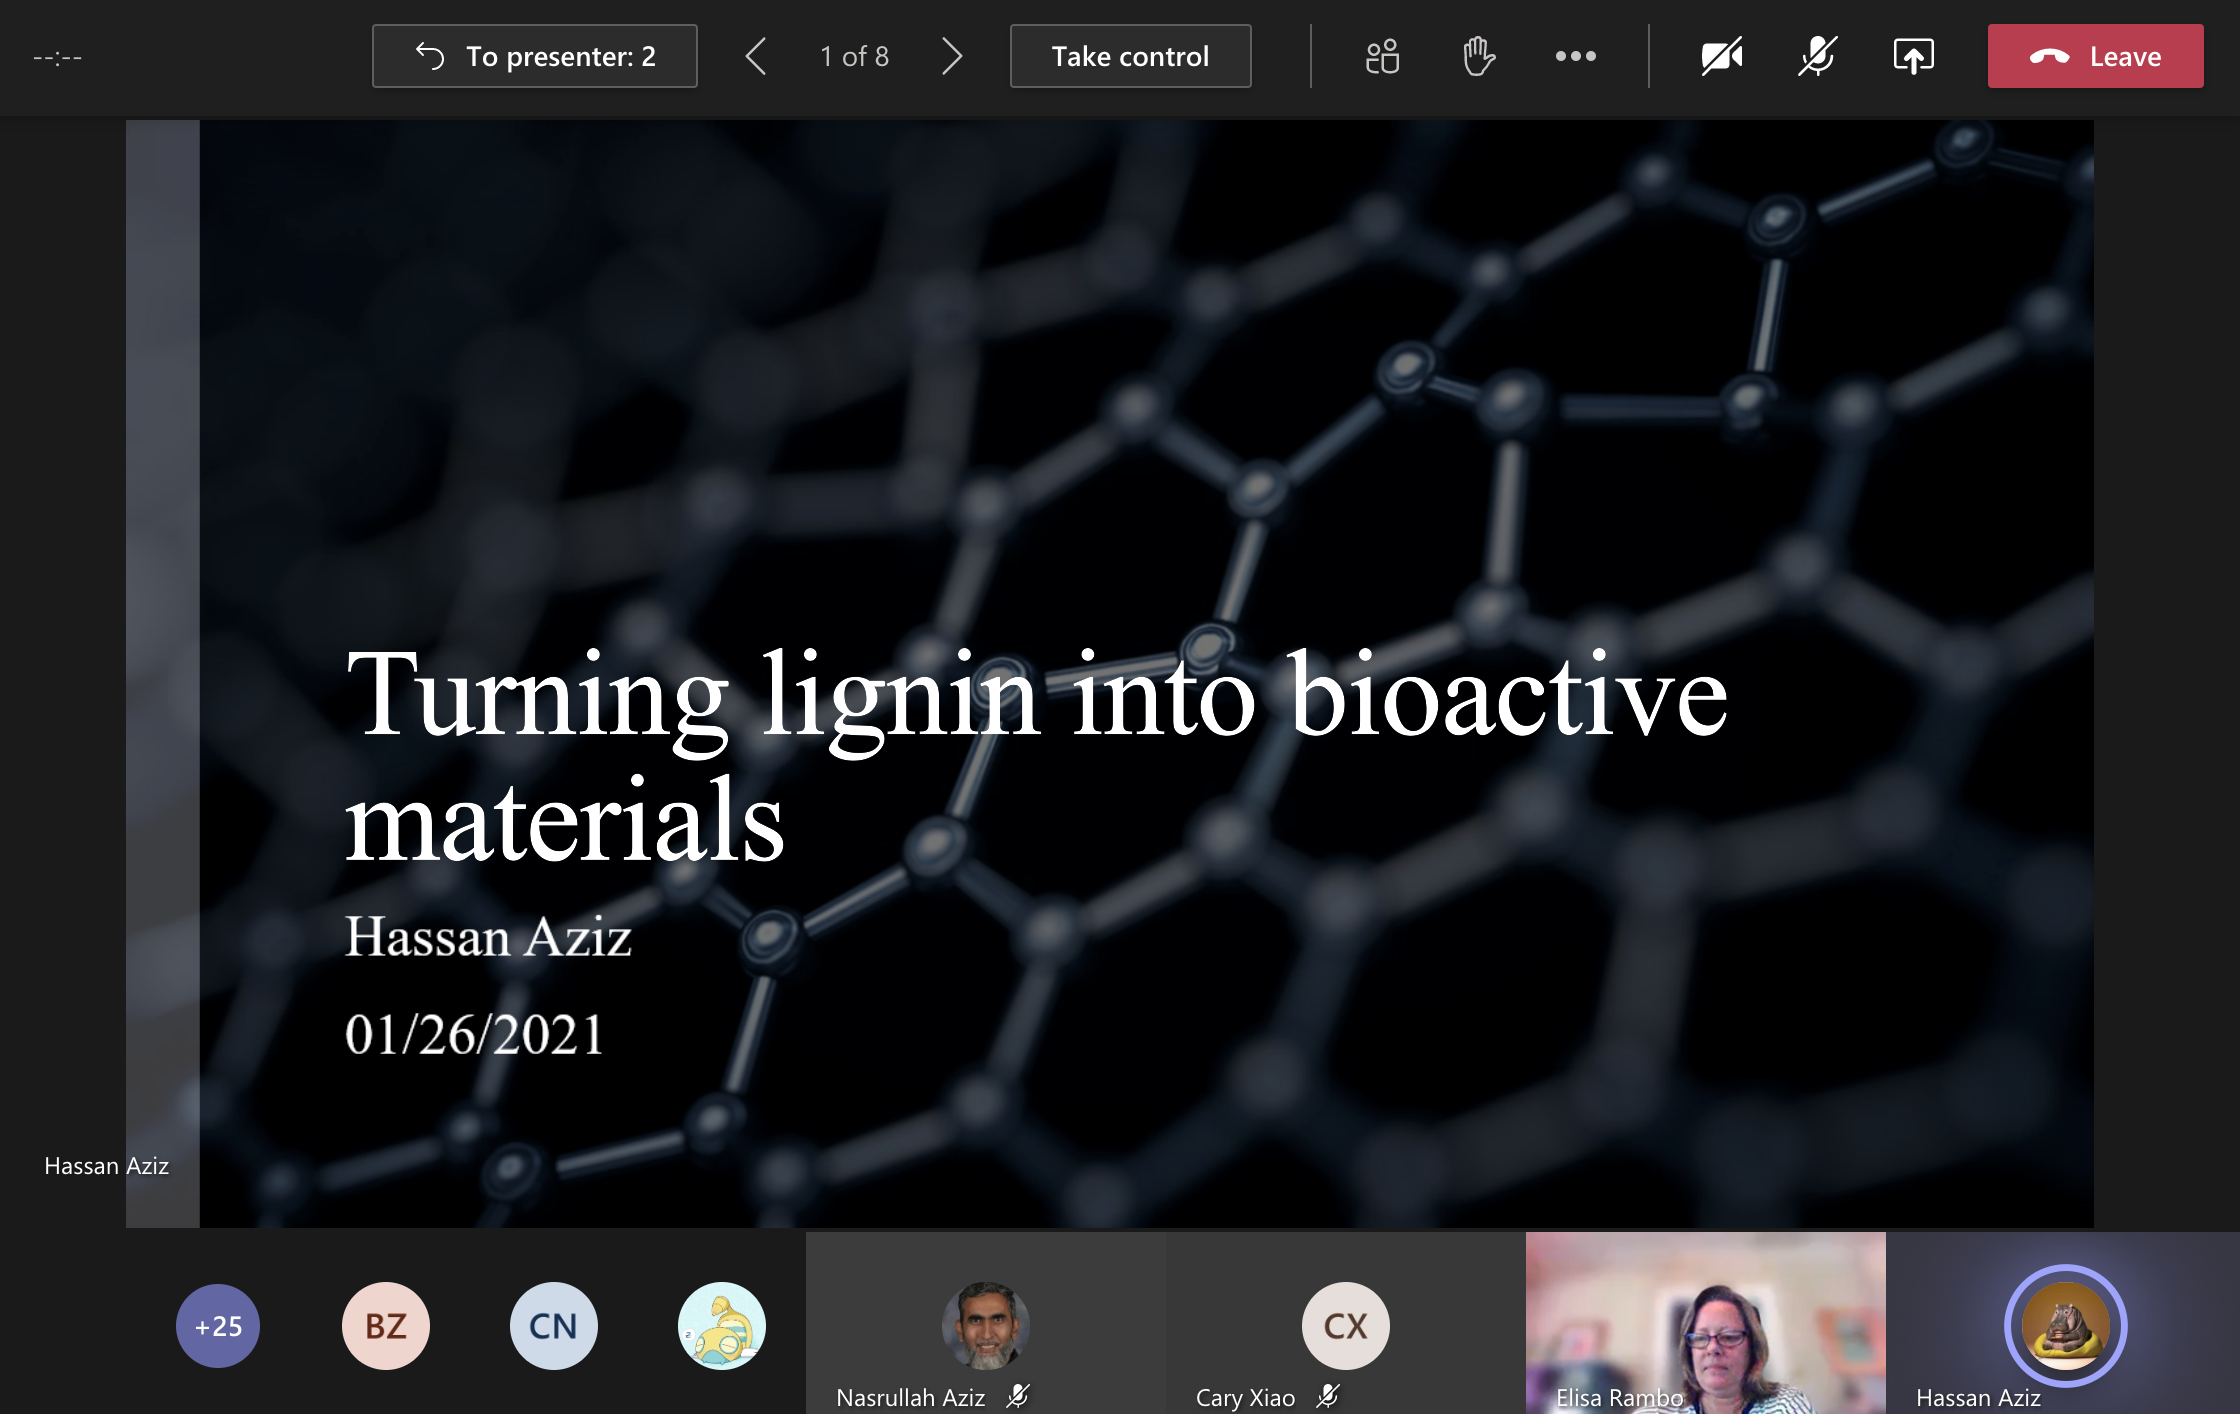Open the show participants panel icon
The image size is (2240, 1414).
[1382, 57]
